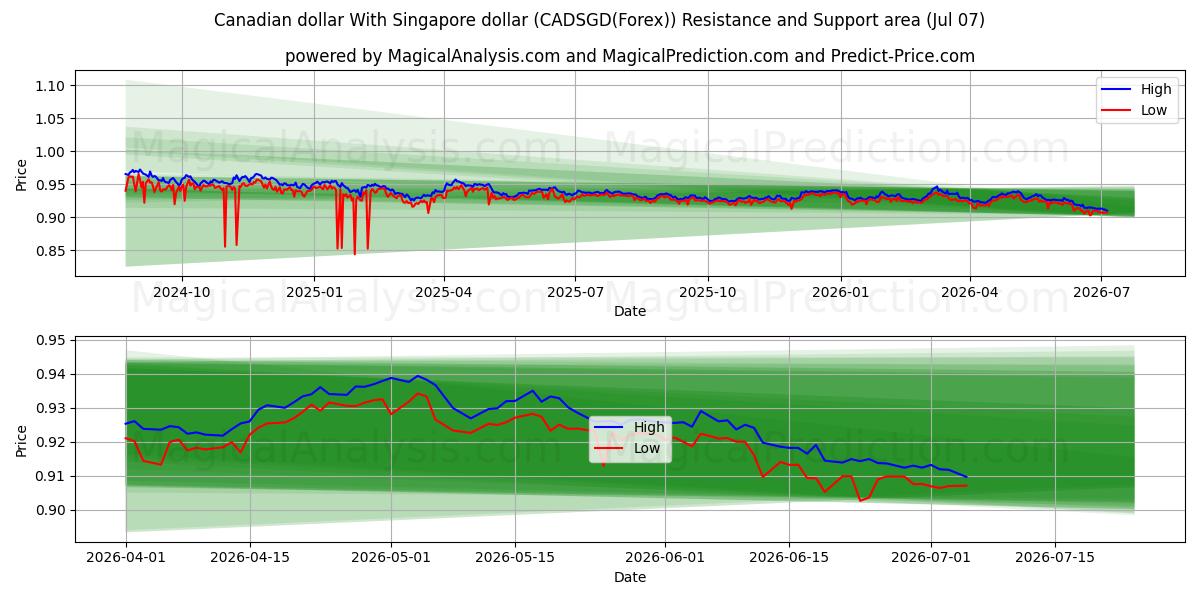Click the 'Price' axis label of the lower chart
The height and width of the screenshot is (600, 1200).
(22, 440)
